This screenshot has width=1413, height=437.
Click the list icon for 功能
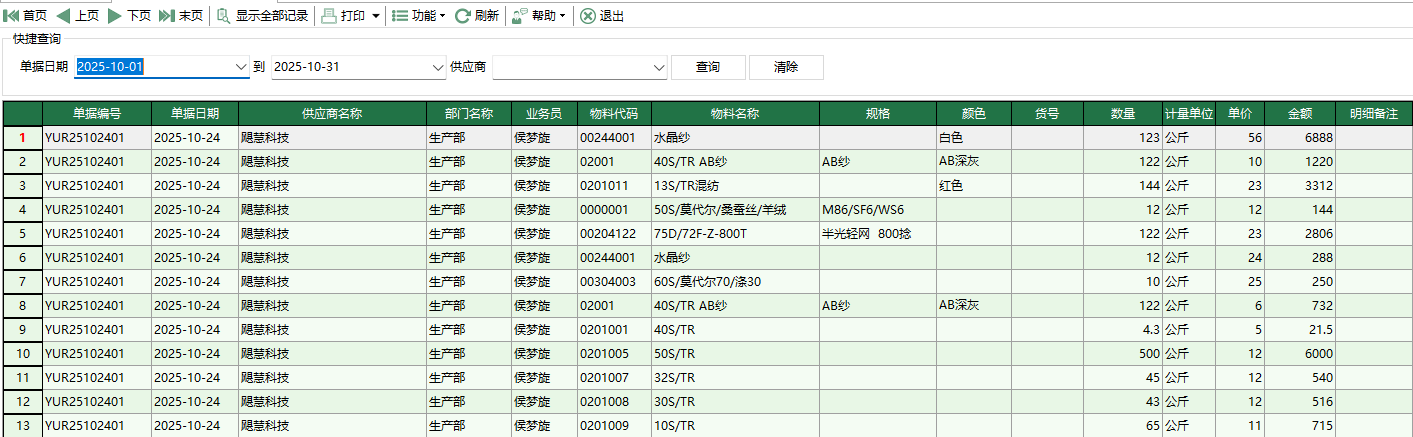[x=399, y=16]
